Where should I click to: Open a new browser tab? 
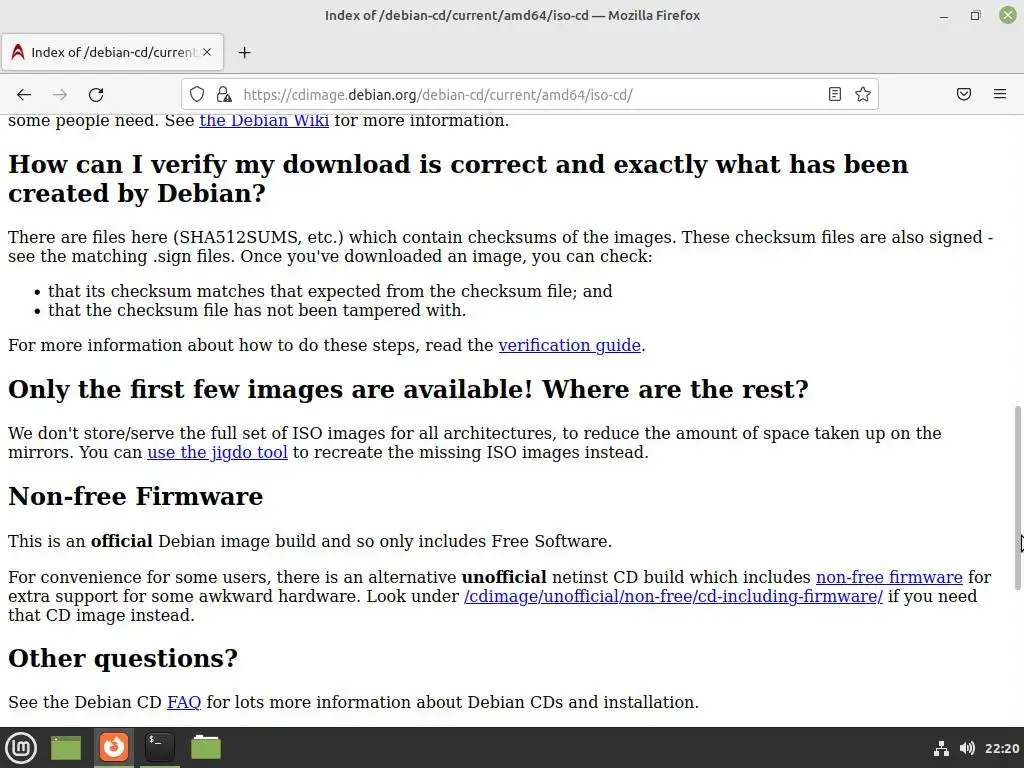[x=244, y=52]
